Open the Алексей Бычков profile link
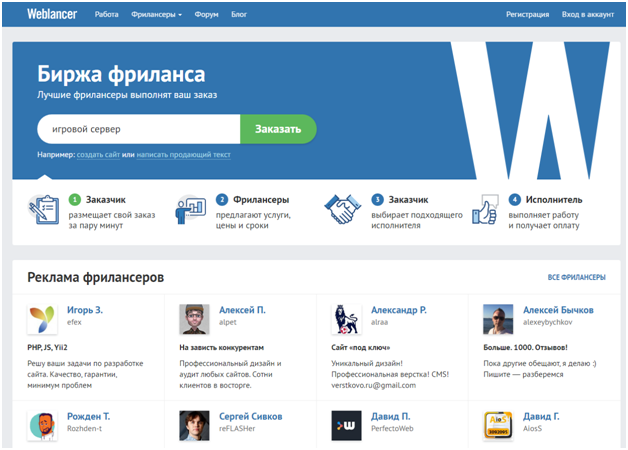 558,310
